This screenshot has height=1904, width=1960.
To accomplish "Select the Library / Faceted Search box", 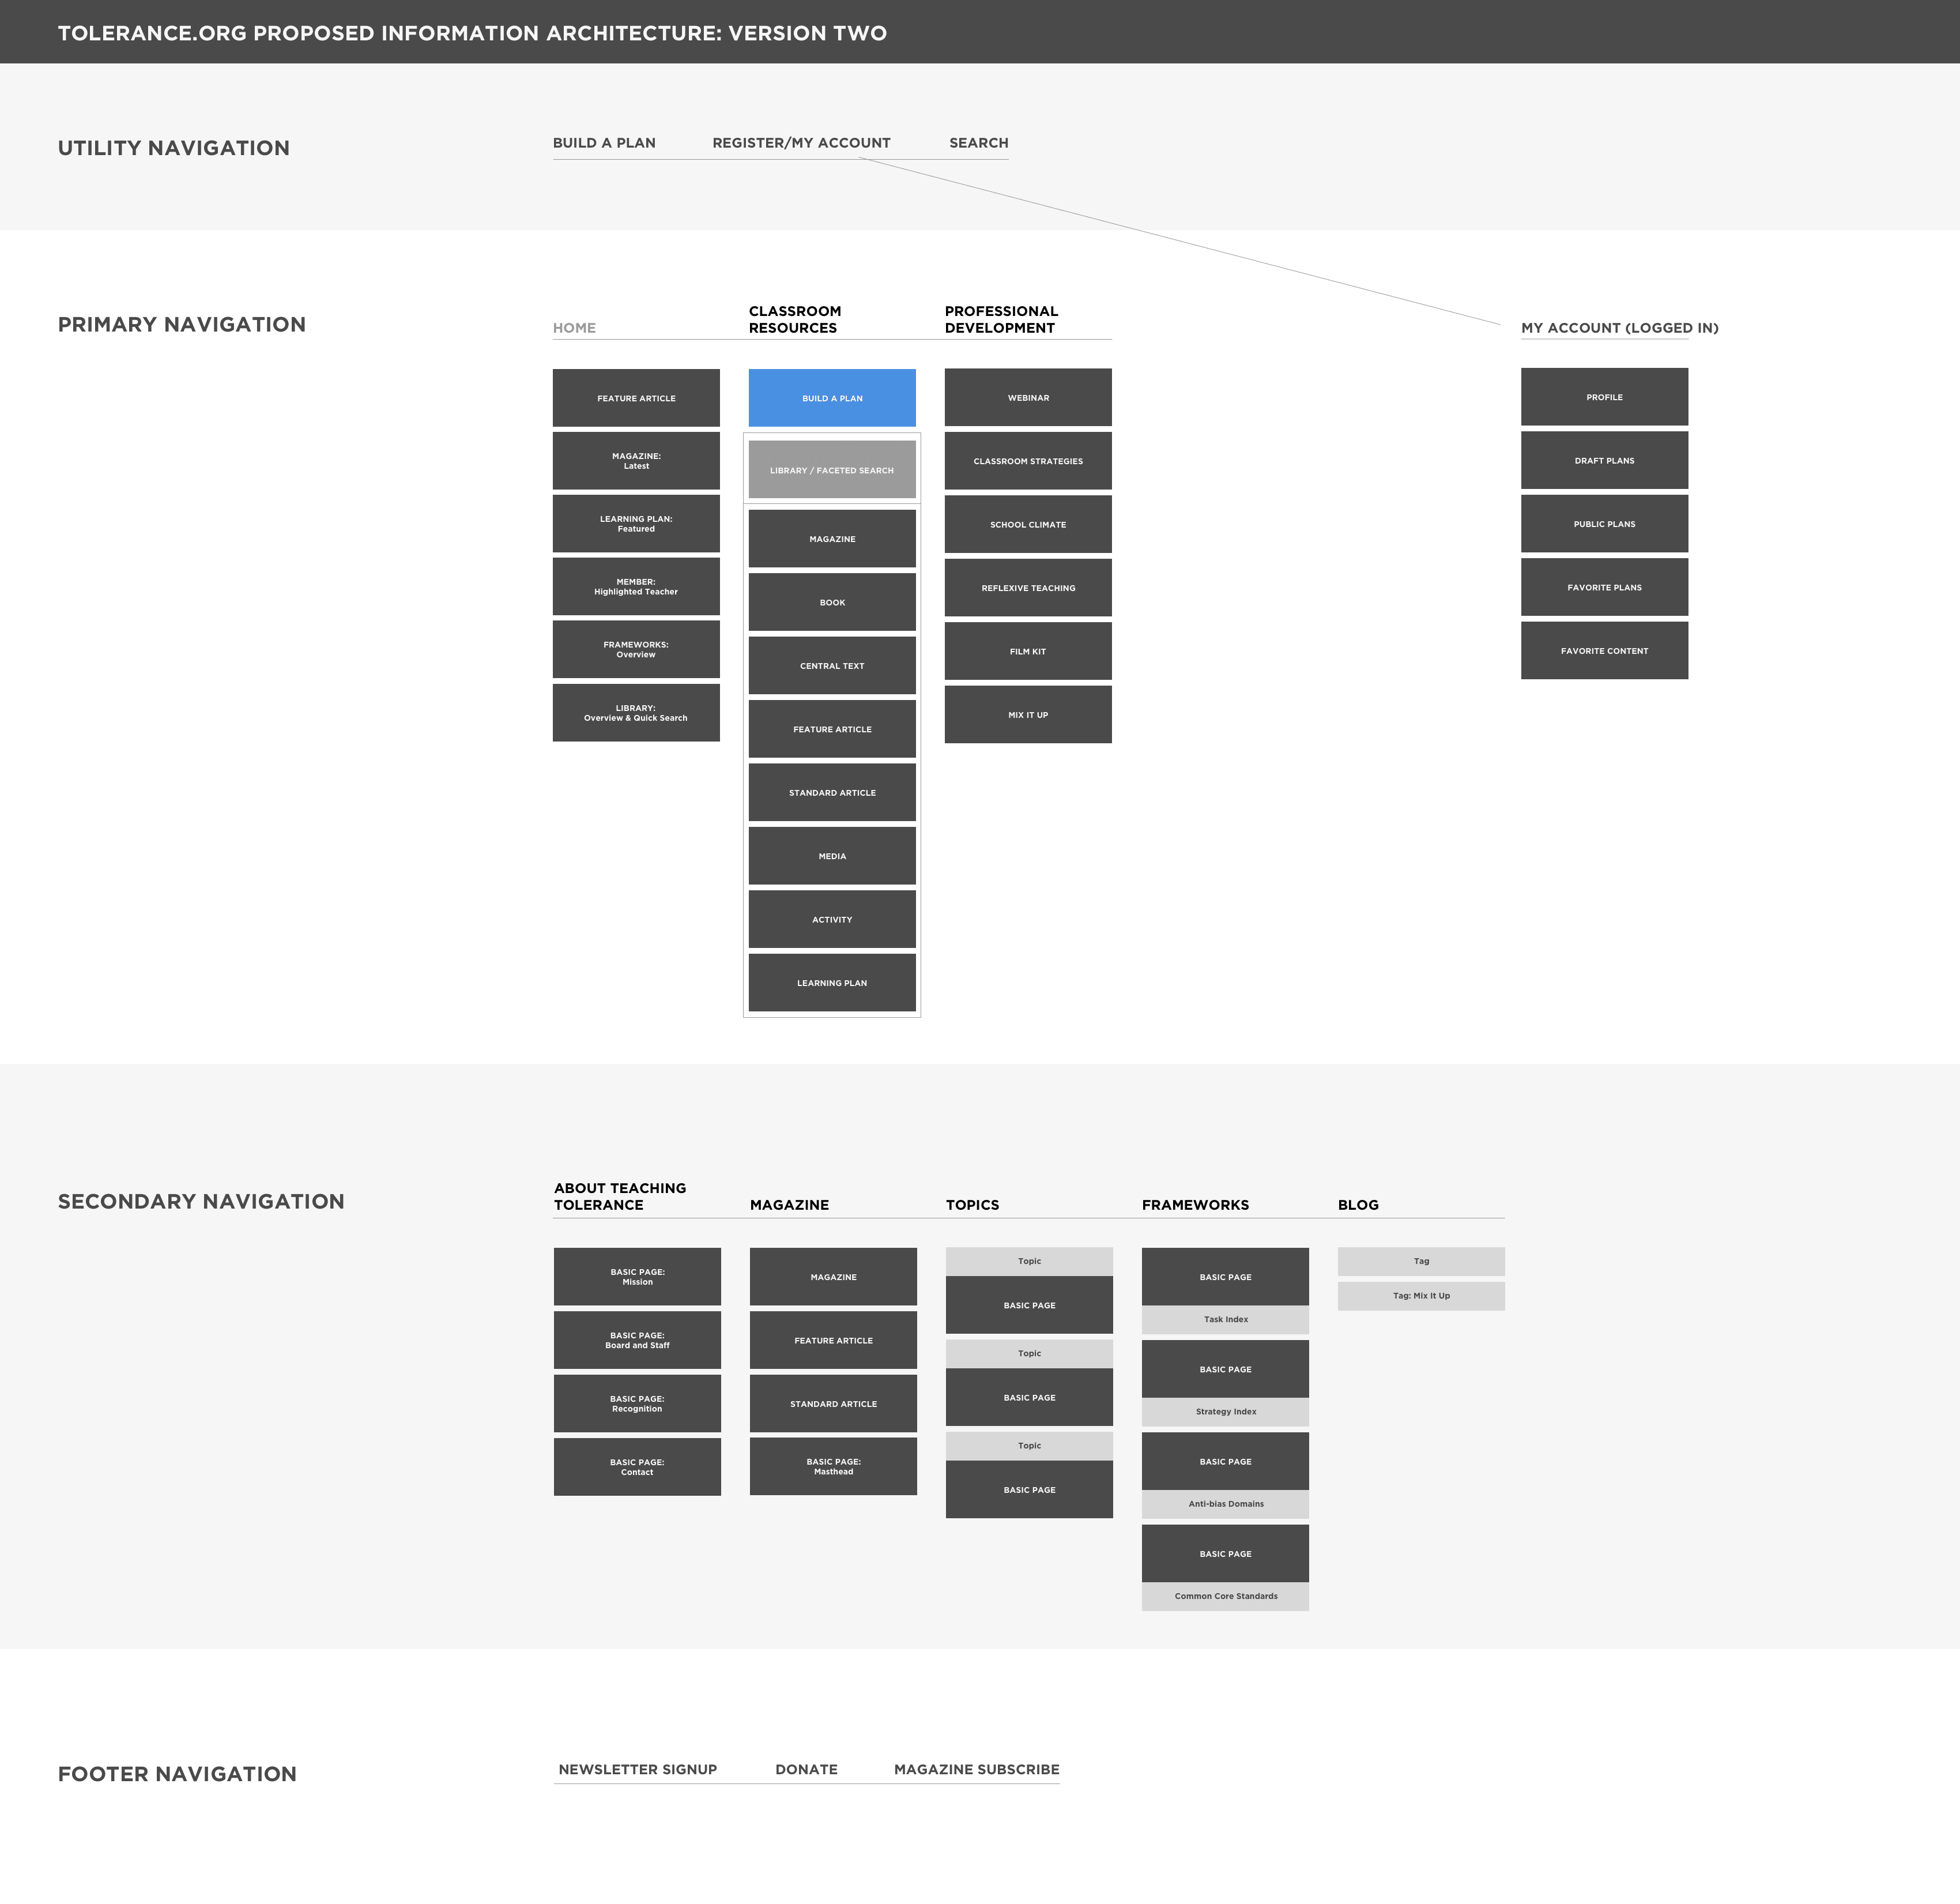I will click(x=832, y=469).
